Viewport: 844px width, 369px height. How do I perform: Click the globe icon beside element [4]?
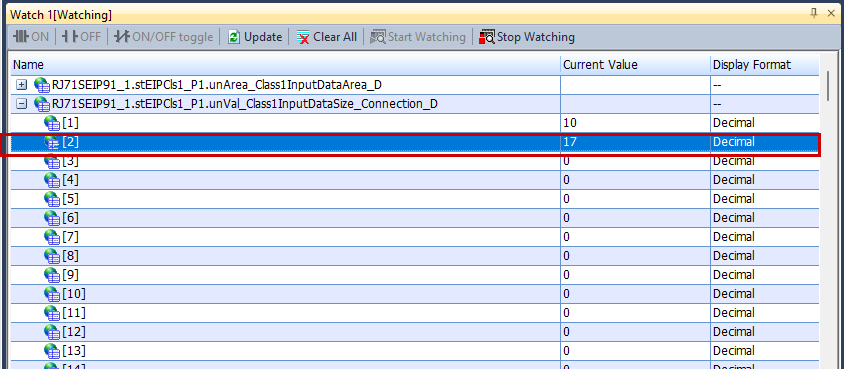point(52,181)
